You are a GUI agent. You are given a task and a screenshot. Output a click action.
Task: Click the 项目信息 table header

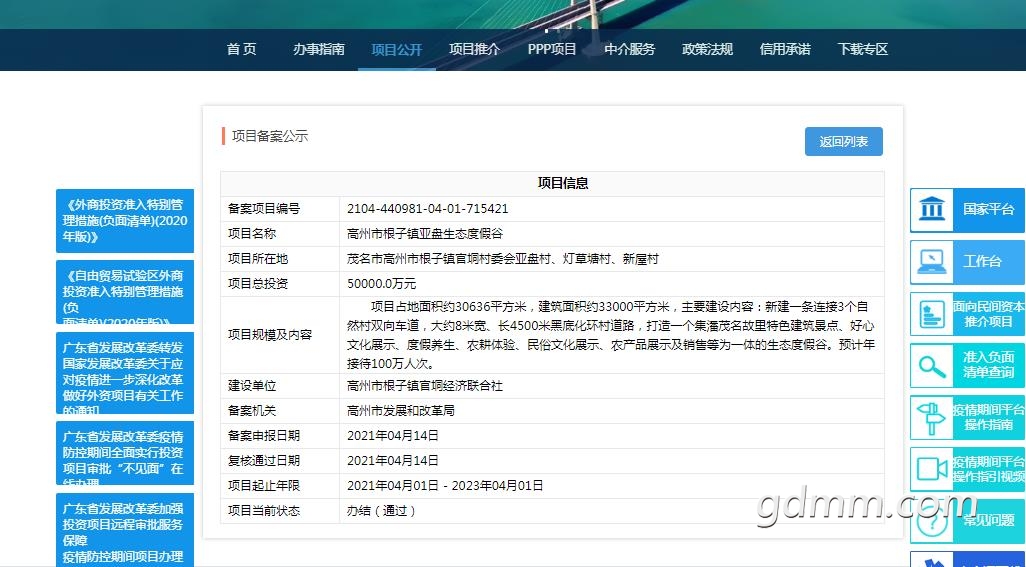click(563, 183)
